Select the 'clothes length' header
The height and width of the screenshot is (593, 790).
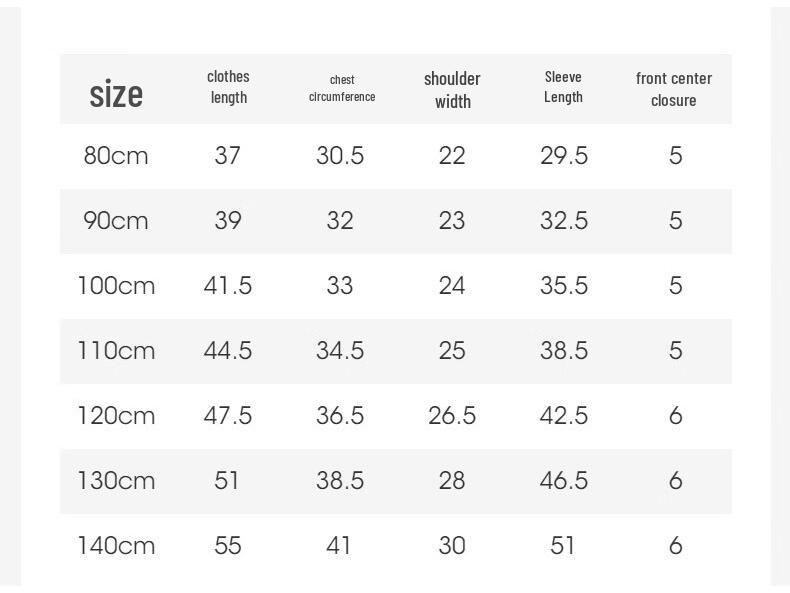[228, 87]
